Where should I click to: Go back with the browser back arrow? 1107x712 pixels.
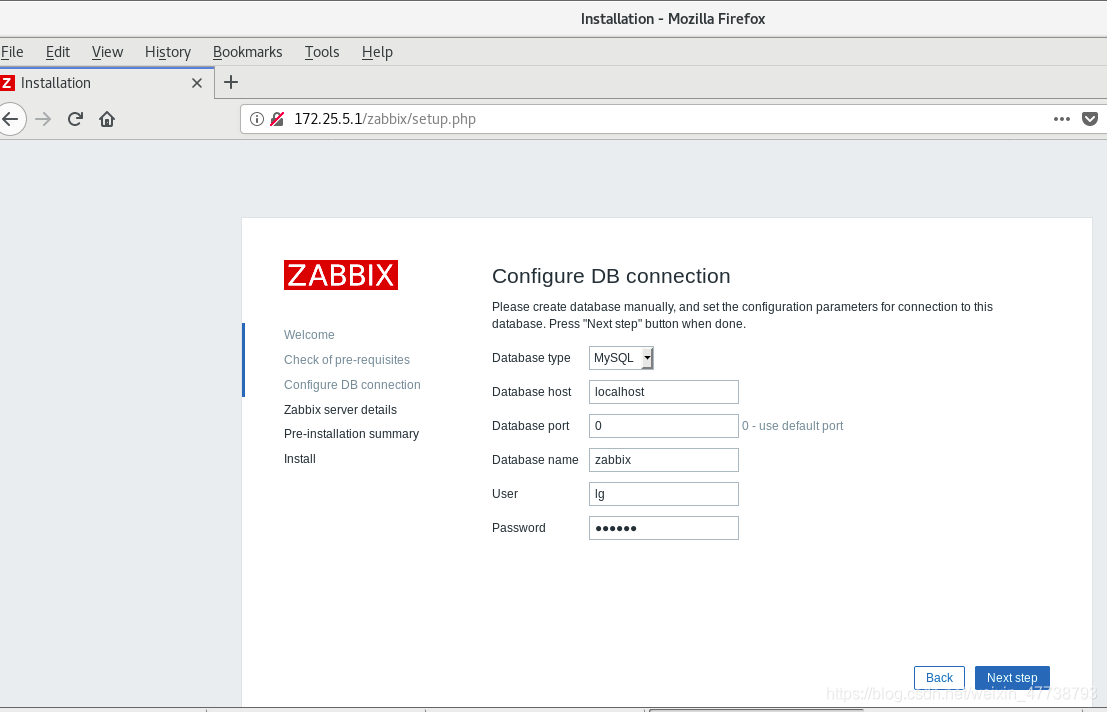coord(11,119)
